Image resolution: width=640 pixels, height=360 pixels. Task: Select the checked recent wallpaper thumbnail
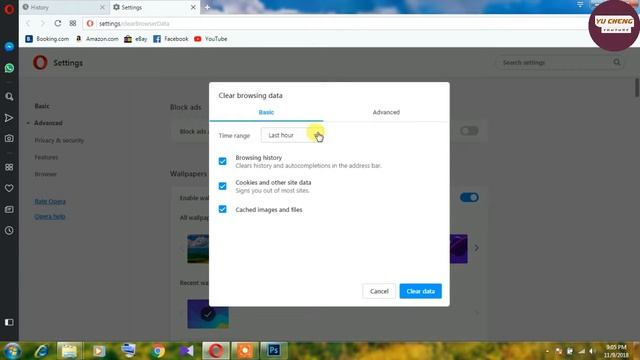coord(208,314)
